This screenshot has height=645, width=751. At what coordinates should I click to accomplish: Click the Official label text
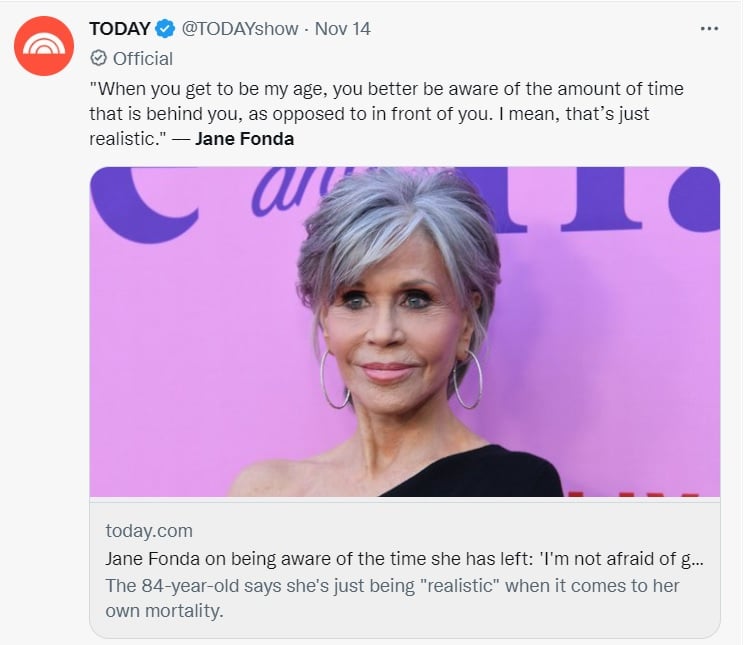[x=143, y=59]
